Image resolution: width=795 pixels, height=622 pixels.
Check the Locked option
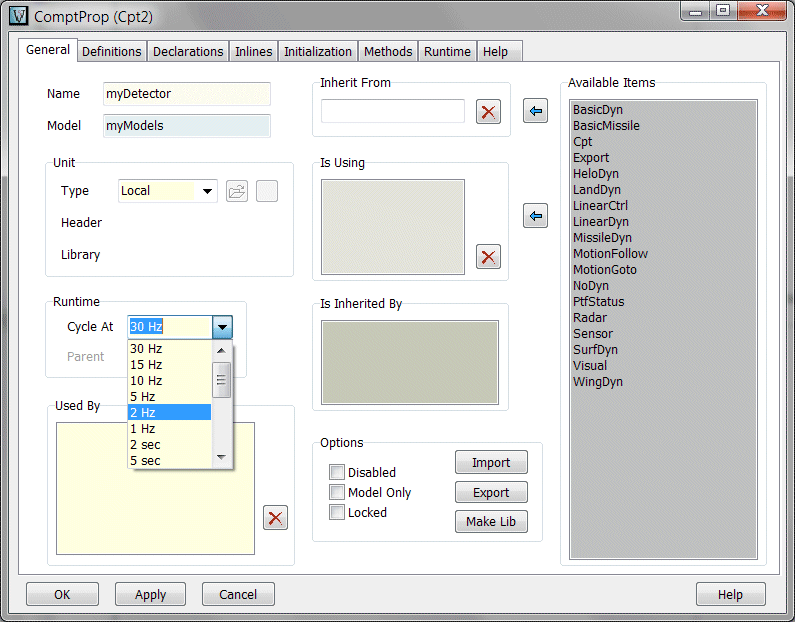tap(337, 512)
